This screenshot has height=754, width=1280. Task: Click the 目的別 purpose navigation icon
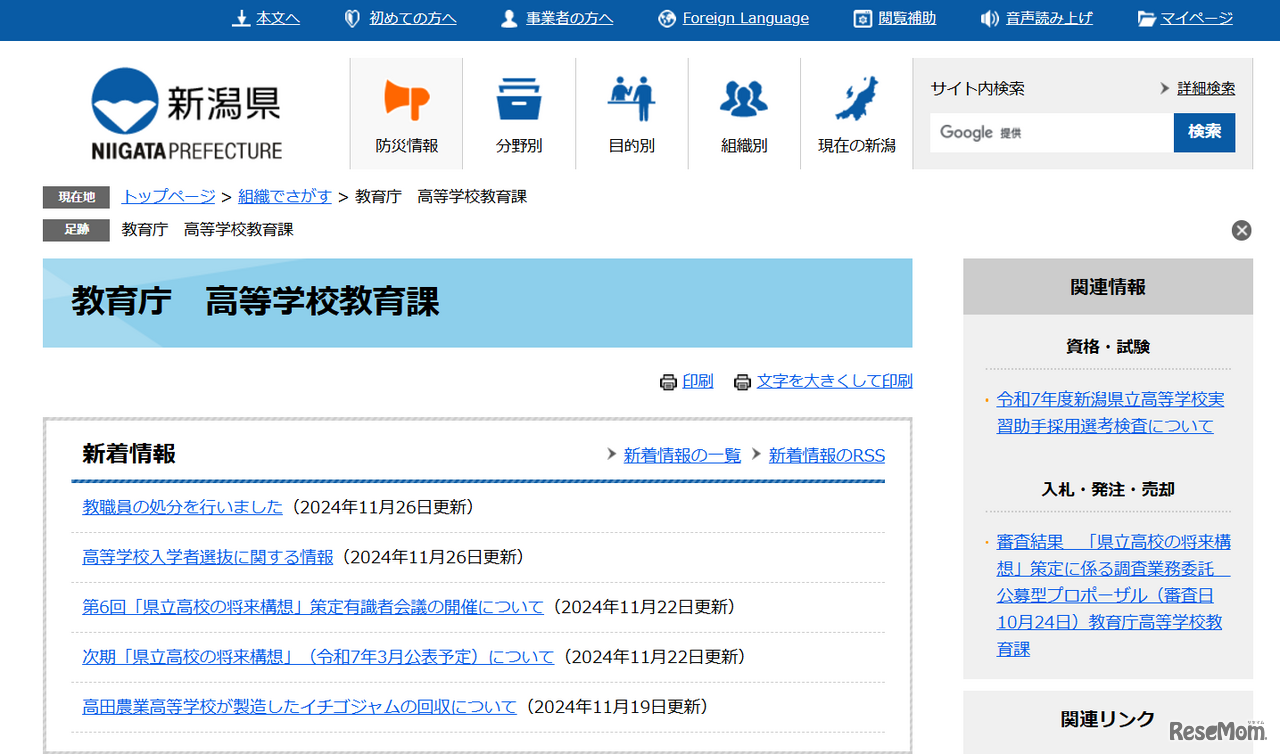631,110
